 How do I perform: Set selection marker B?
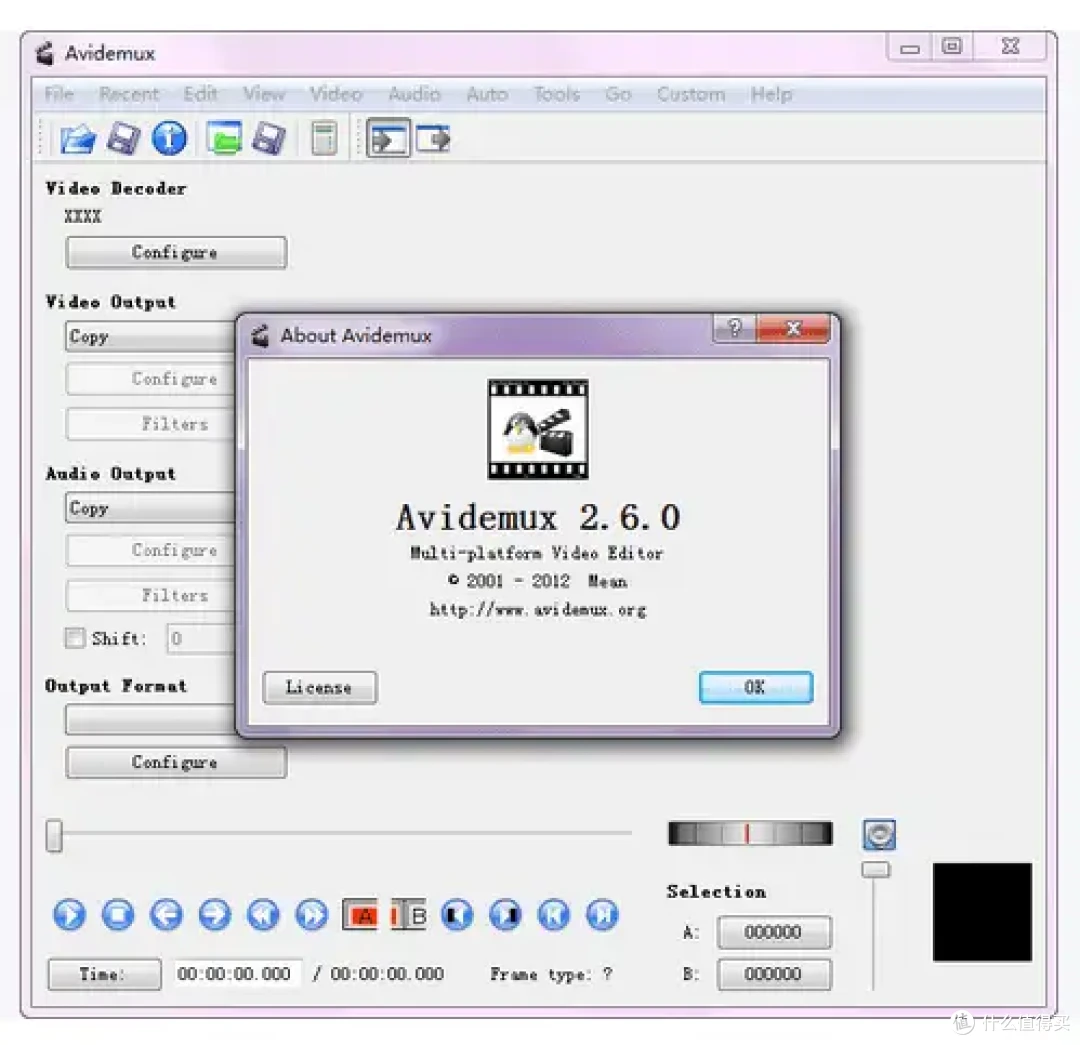pos(408,915)
